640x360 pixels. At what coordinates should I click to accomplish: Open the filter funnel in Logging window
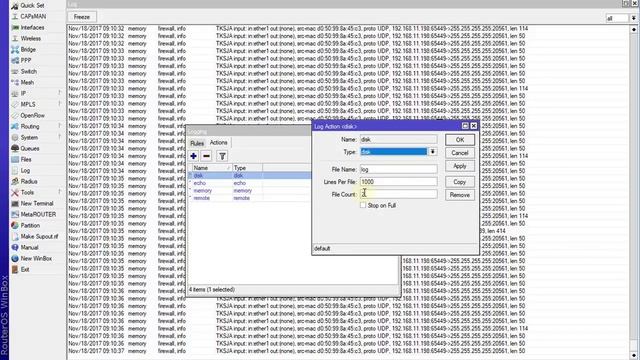click(222, 156)
